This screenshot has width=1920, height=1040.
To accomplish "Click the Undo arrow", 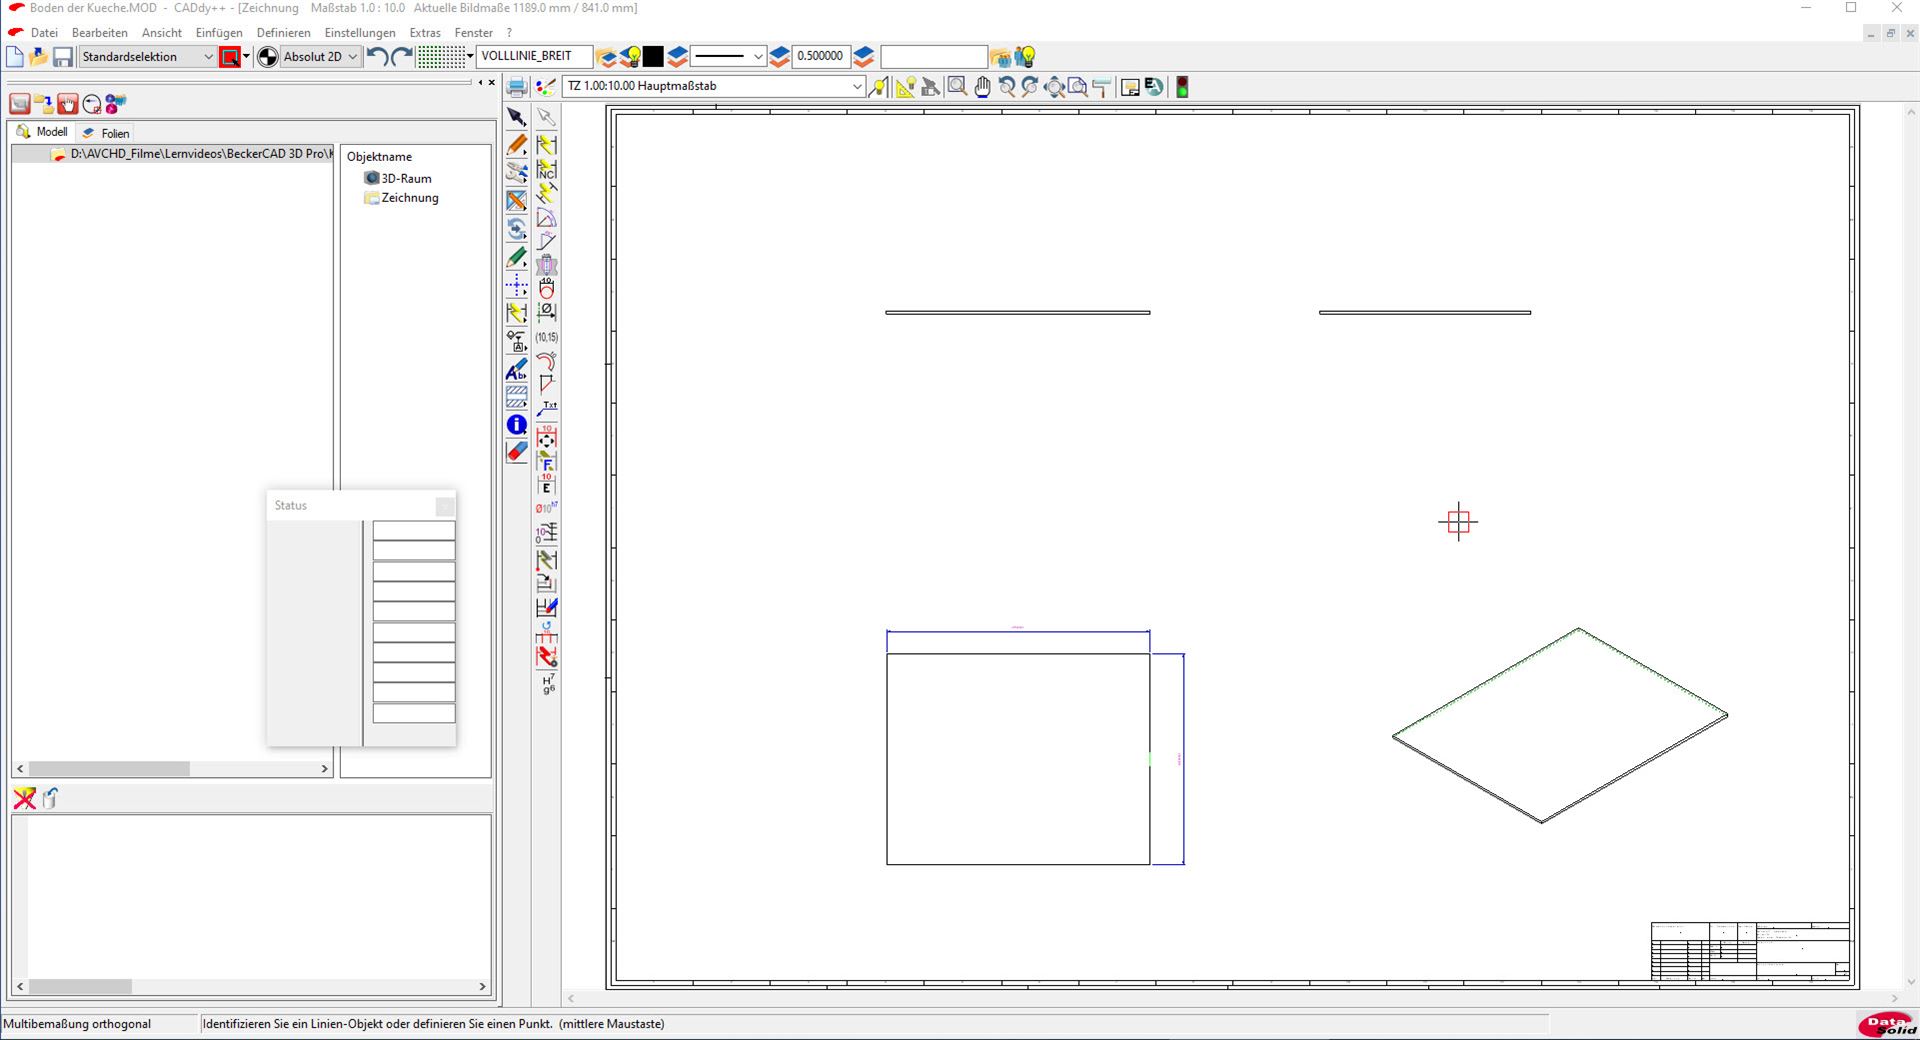I will tap(377, 57).
